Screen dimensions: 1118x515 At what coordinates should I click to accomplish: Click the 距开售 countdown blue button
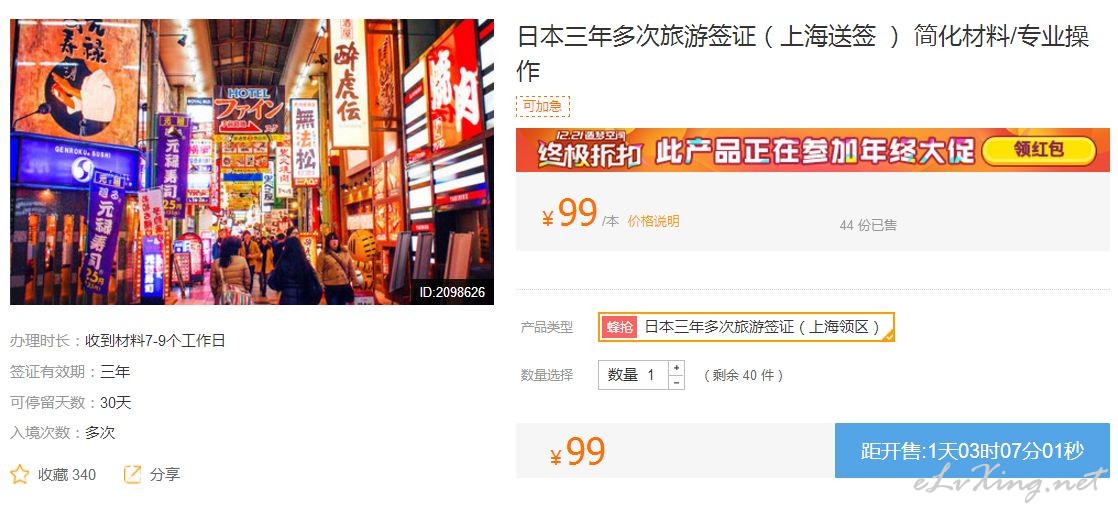[x=973, y=451]
